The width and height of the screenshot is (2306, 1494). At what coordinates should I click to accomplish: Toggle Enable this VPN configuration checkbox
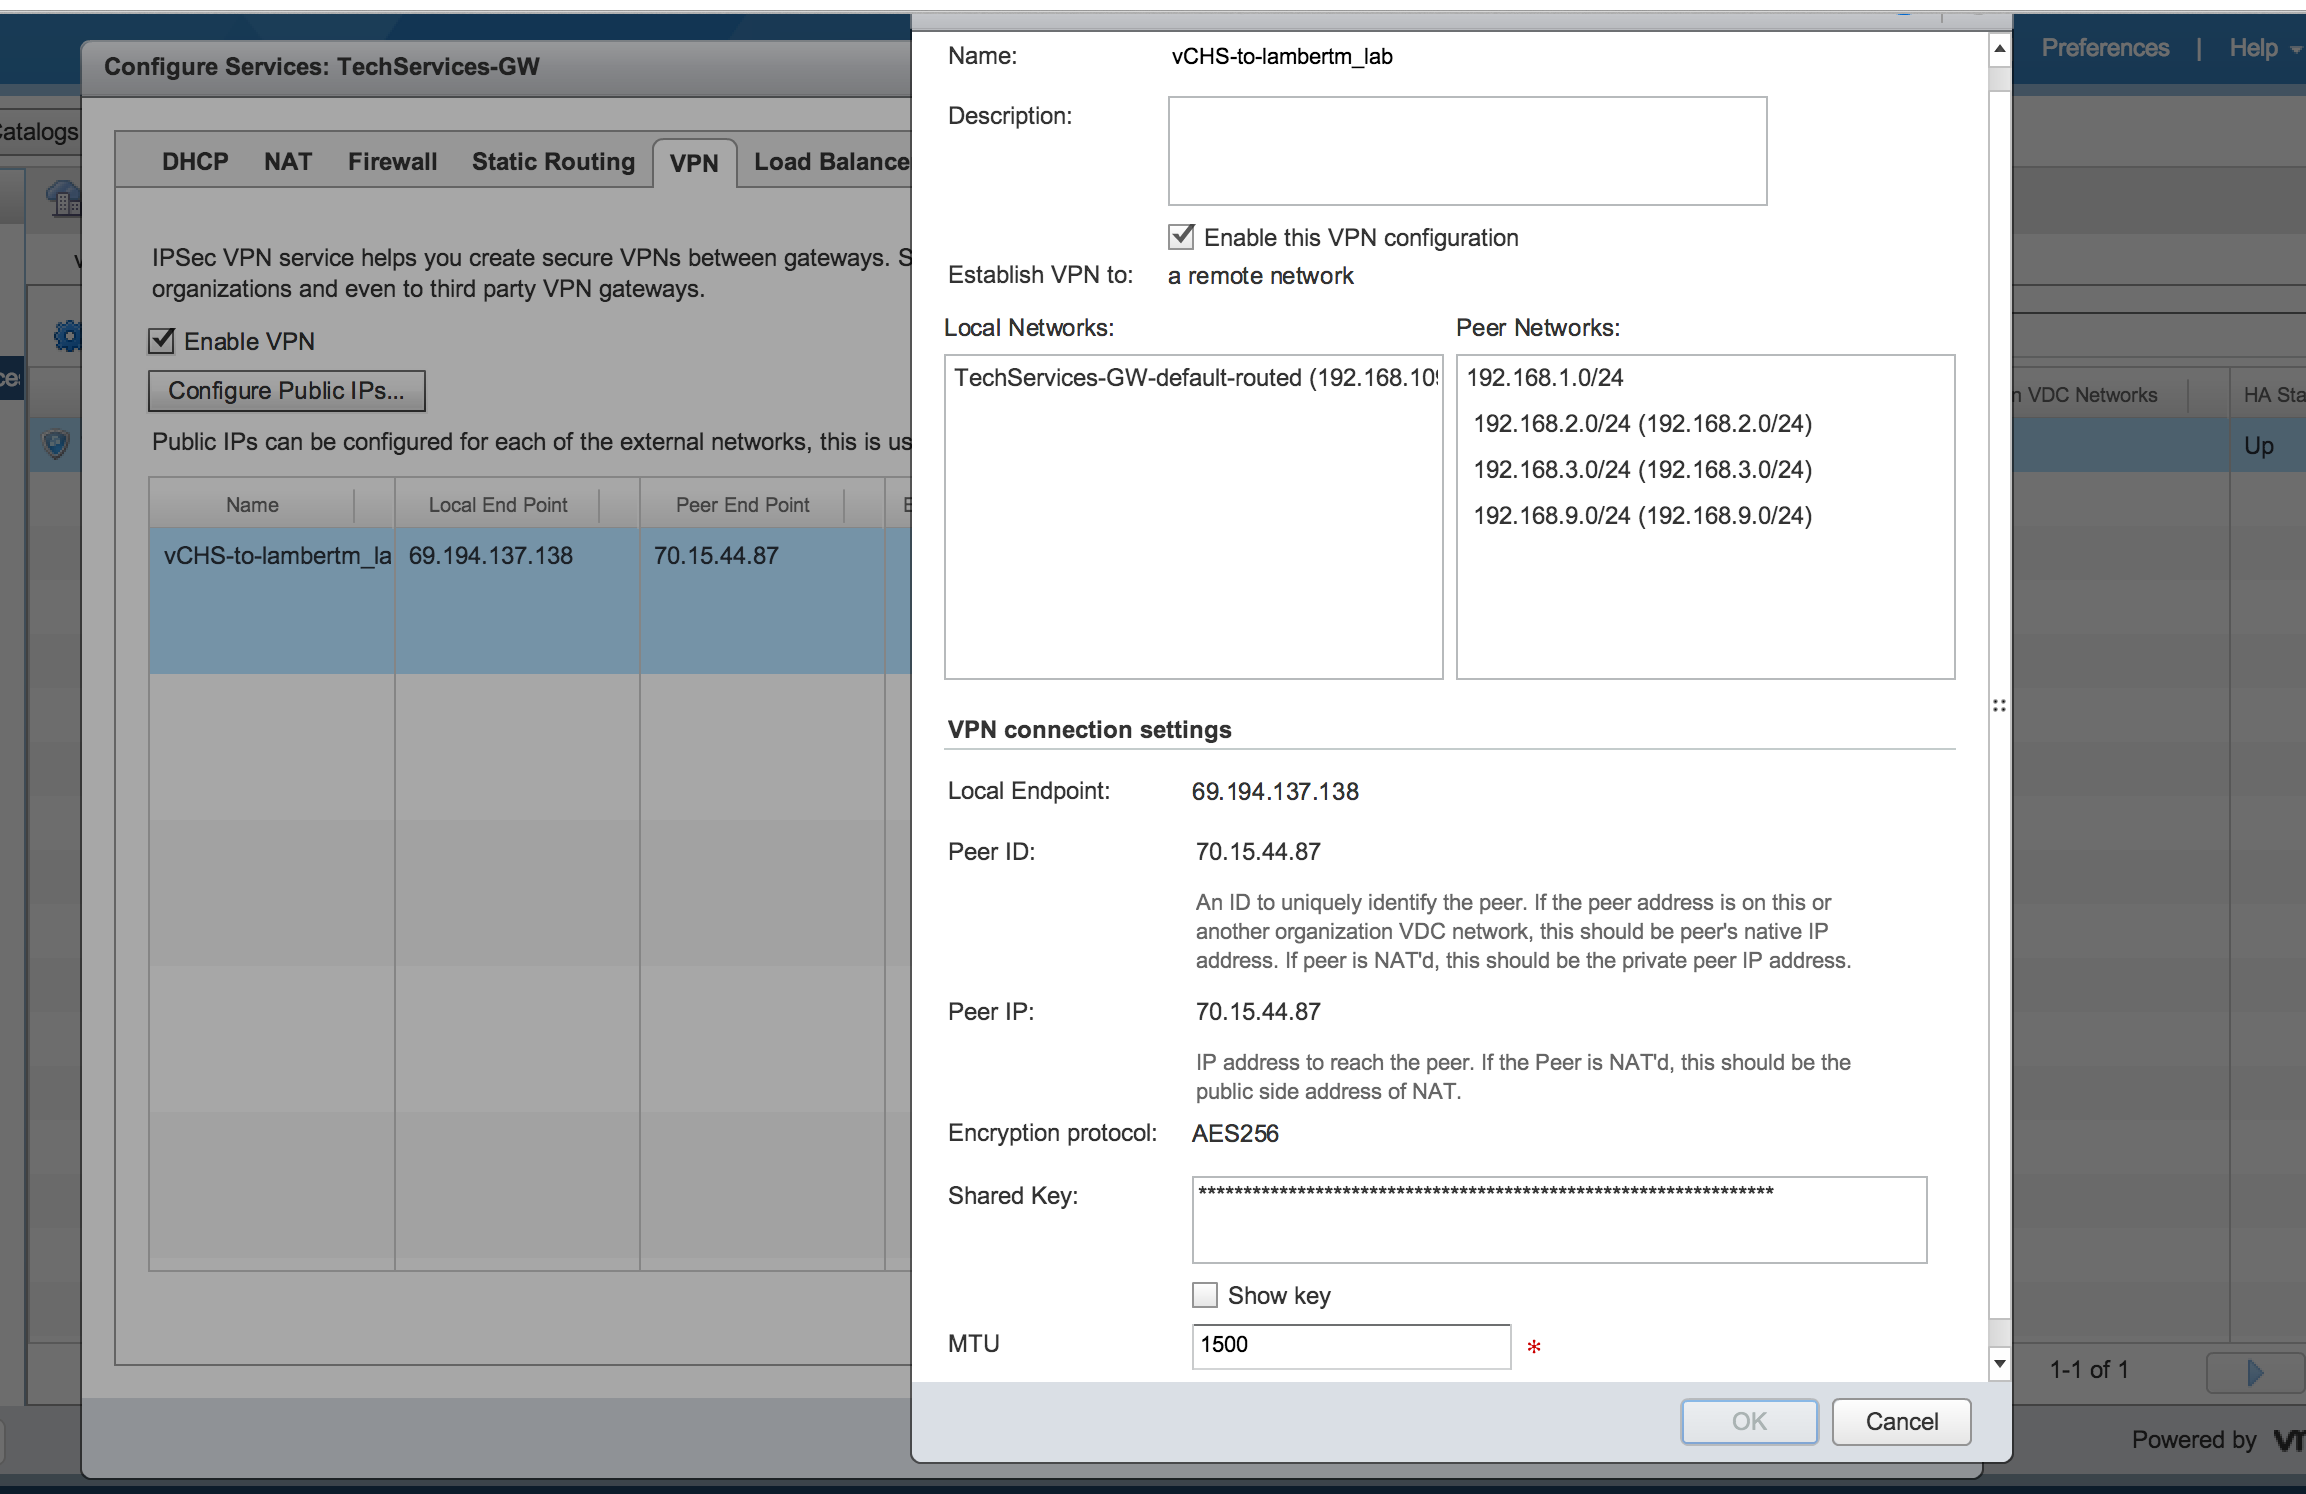click(1181, 237)
